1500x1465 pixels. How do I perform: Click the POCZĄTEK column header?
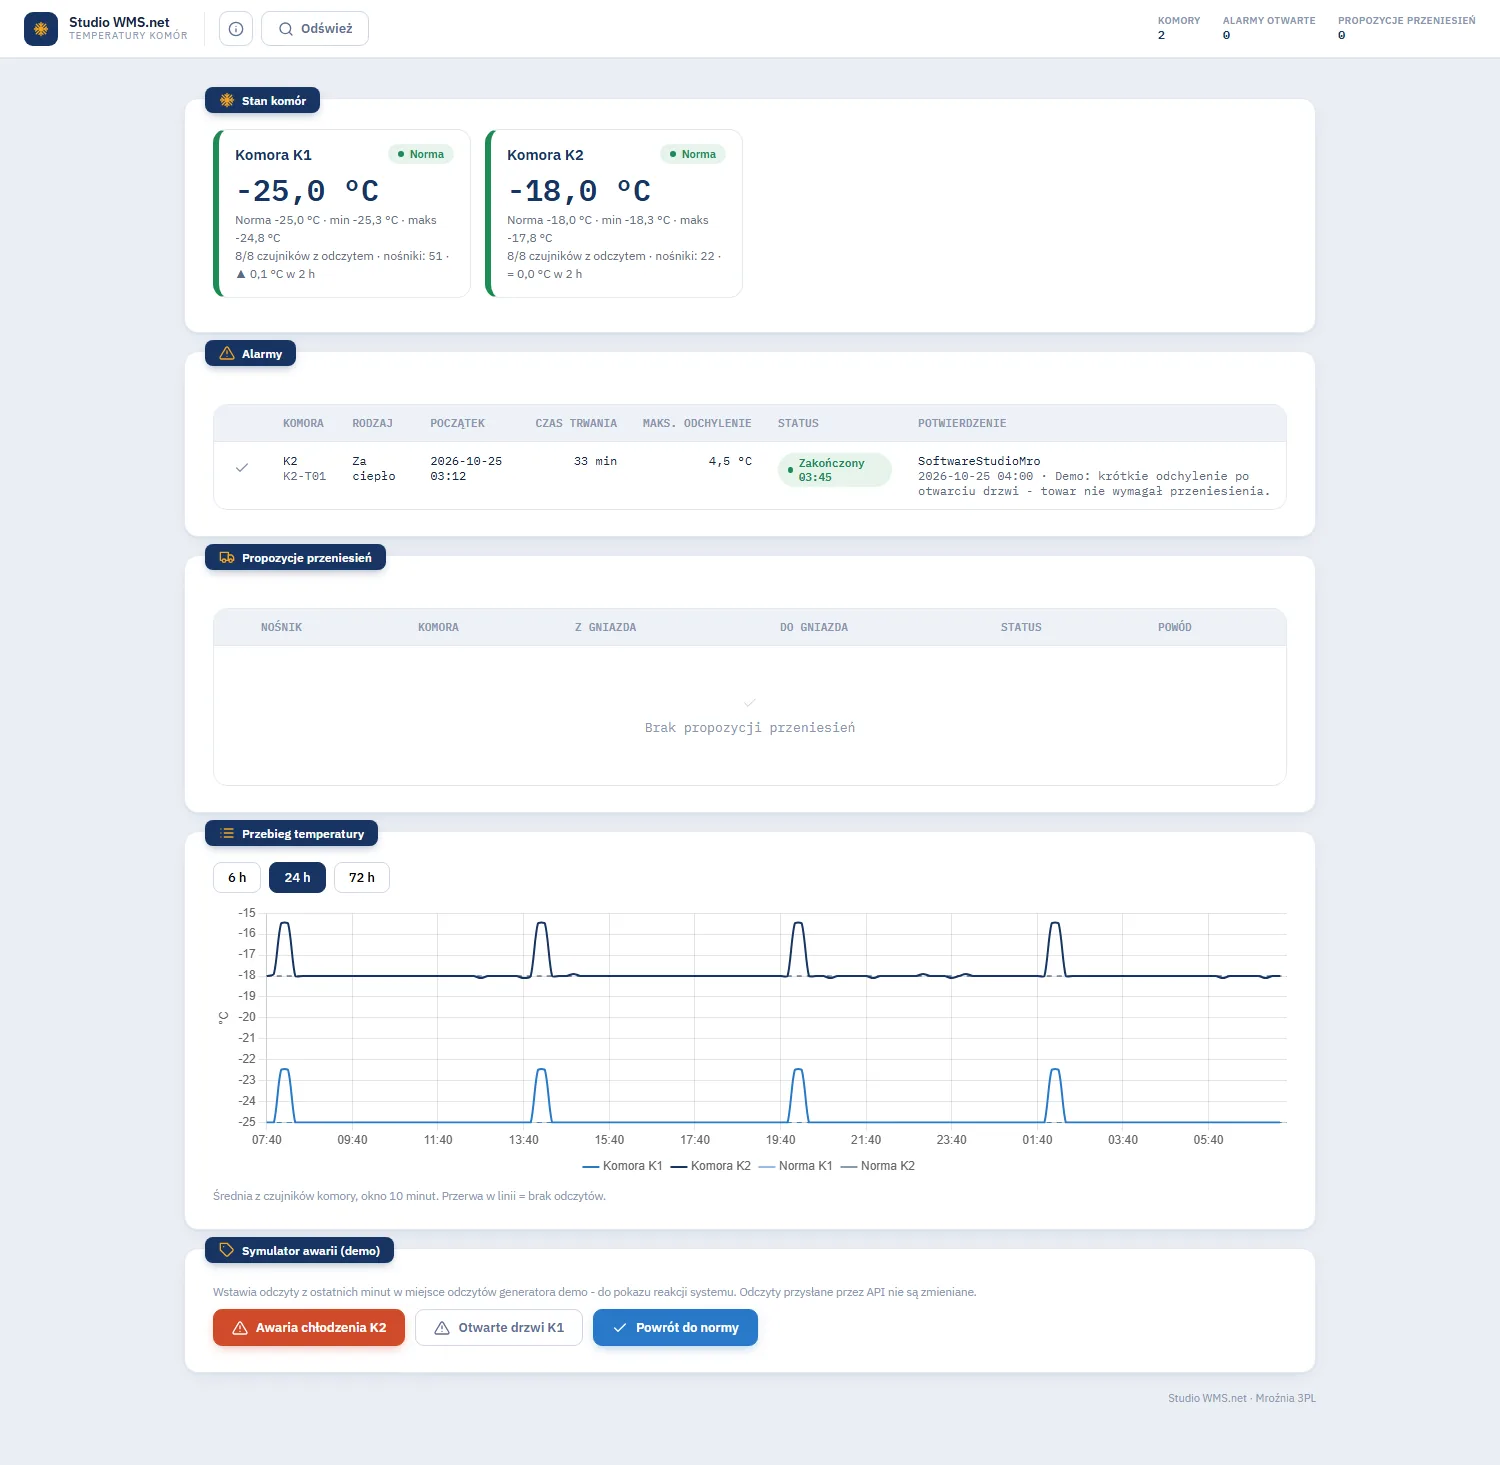tap(457, 423)
